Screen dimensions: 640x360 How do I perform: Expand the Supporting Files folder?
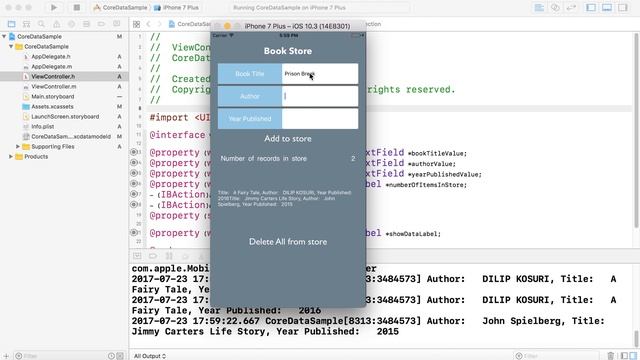click(x=18, y=147)
